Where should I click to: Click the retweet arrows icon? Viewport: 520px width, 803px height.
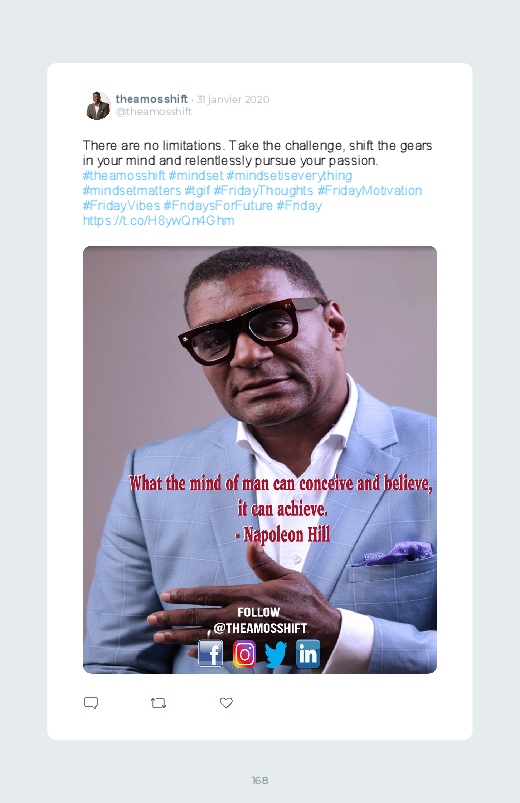click(x=158, y=703)
